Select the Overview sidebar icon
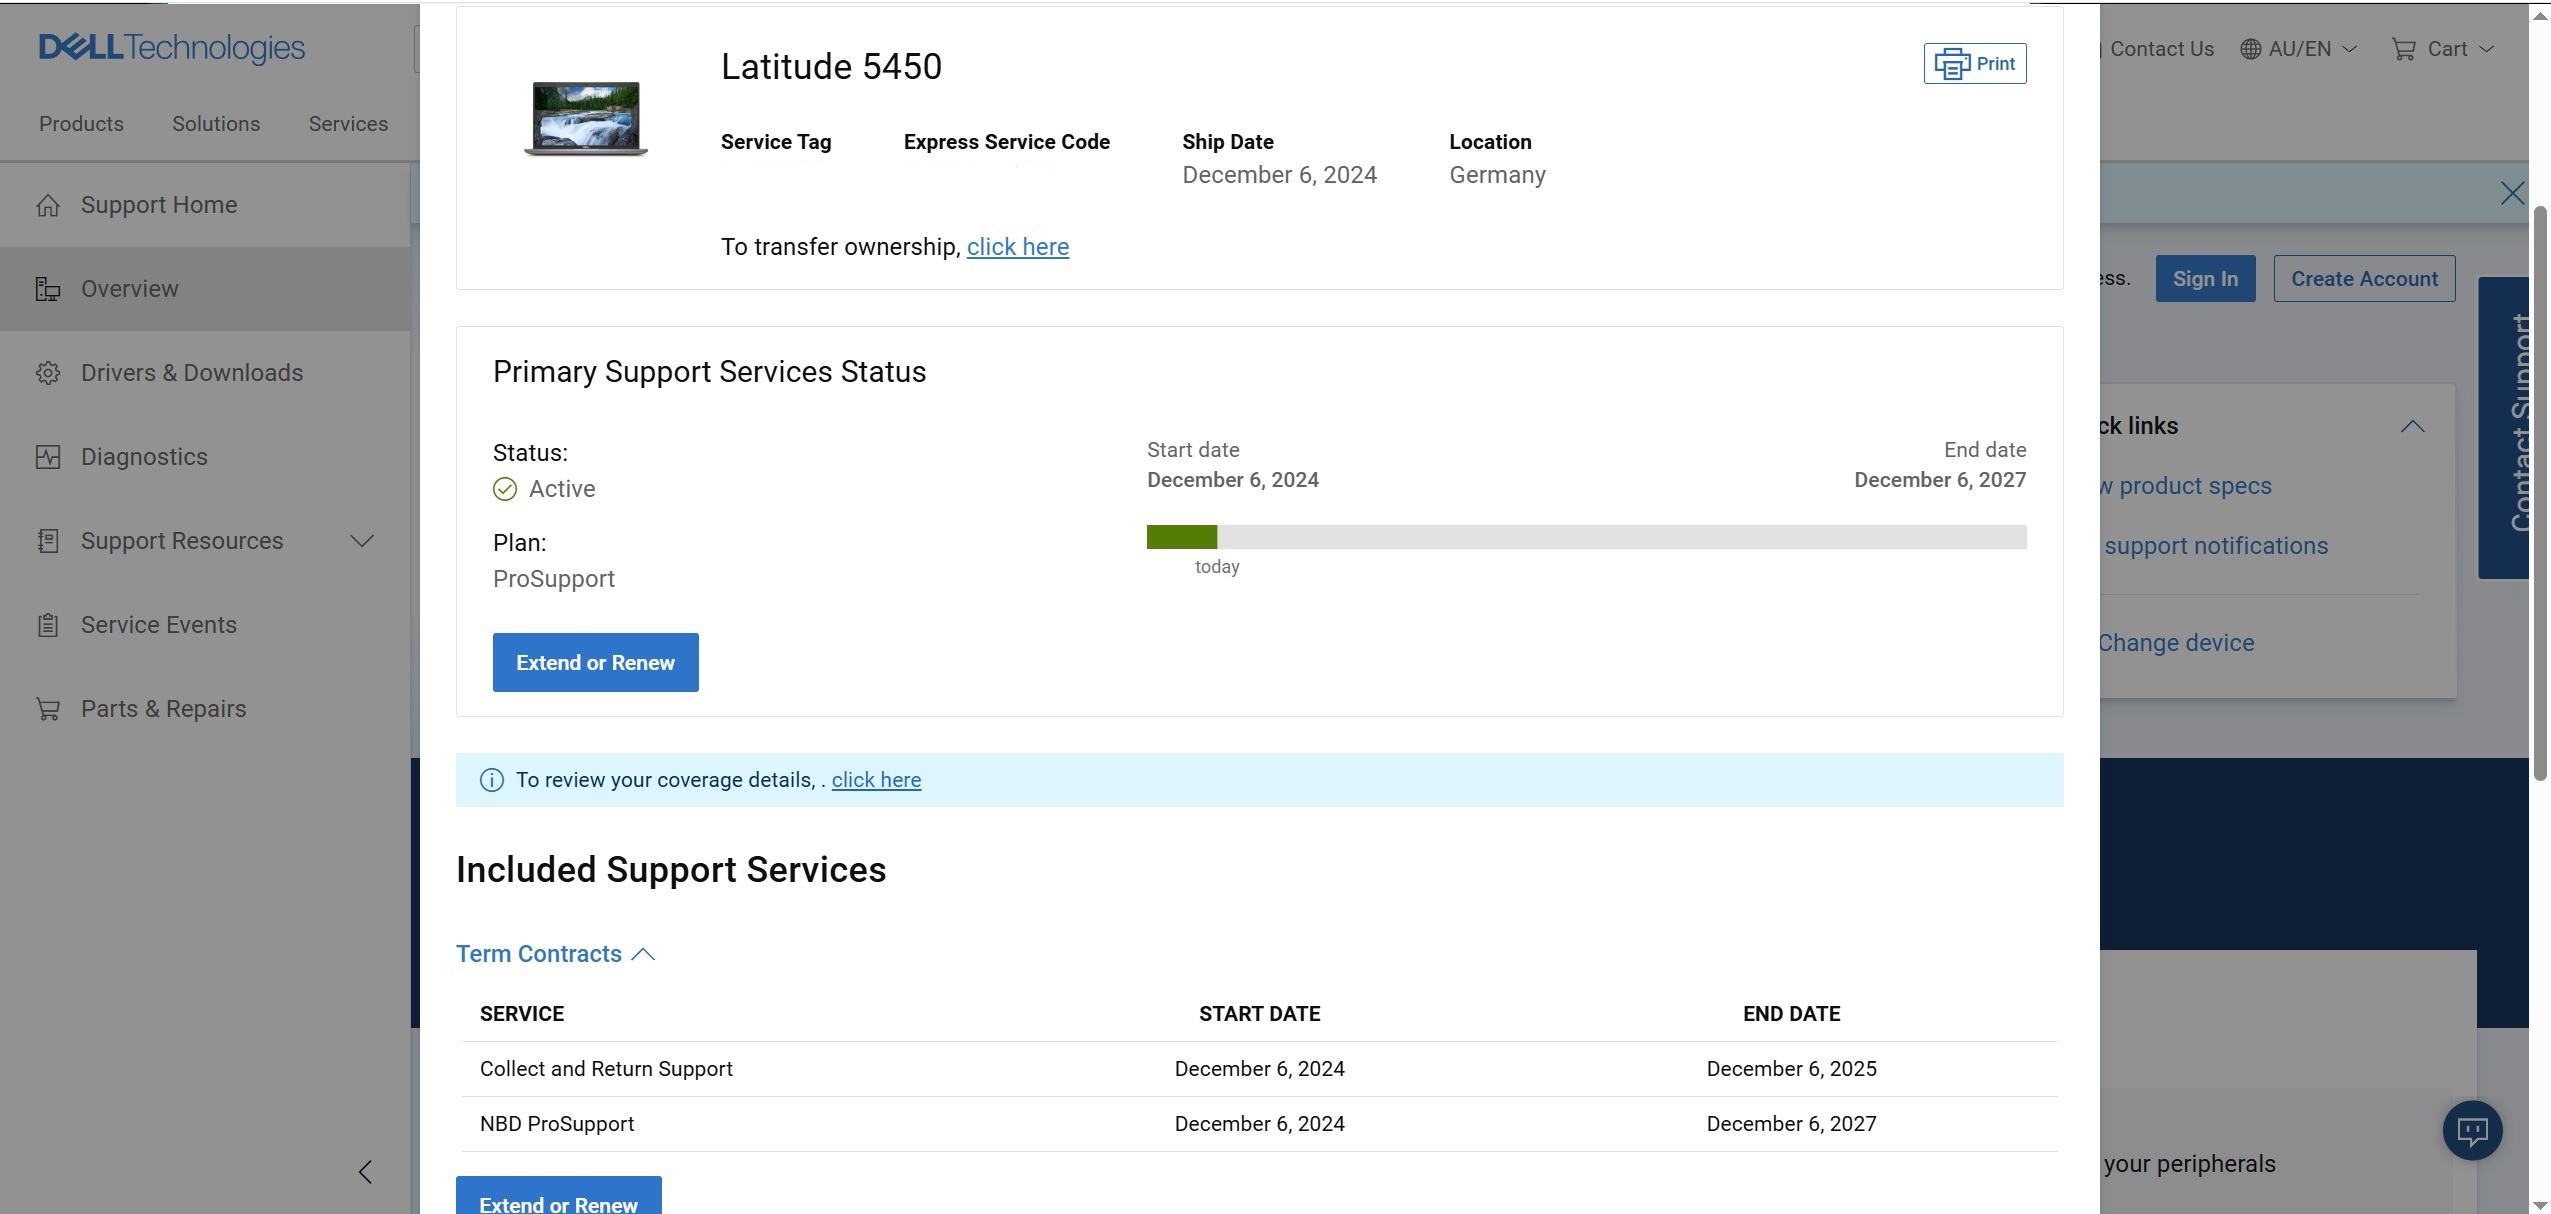The width and height of the screenshot is (2551, 1214). (48, 289)
